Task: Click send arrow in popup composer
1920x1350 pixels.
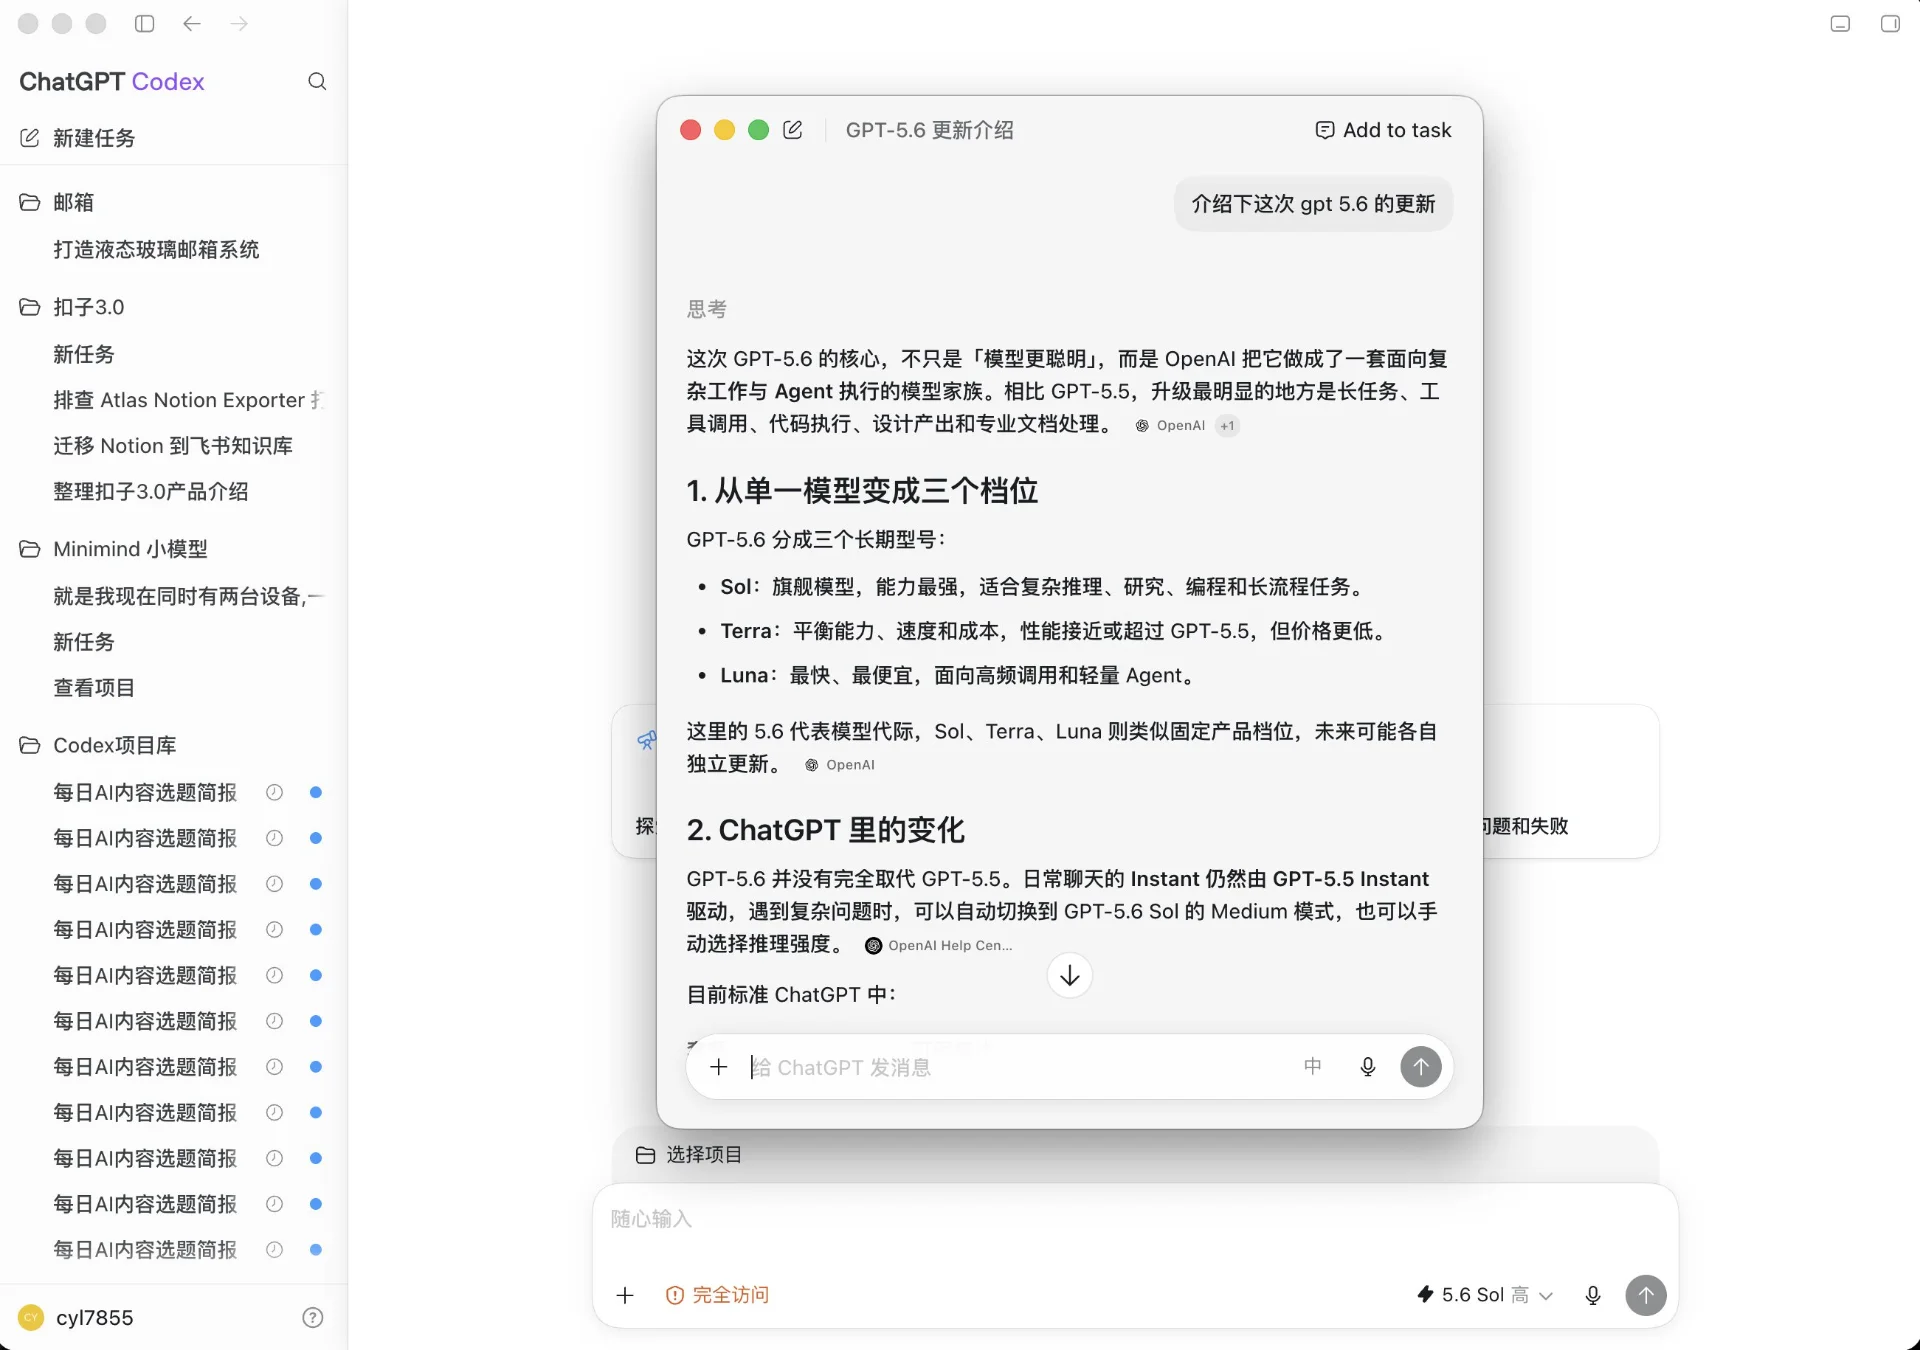Action: [x=1421, y=1067]
